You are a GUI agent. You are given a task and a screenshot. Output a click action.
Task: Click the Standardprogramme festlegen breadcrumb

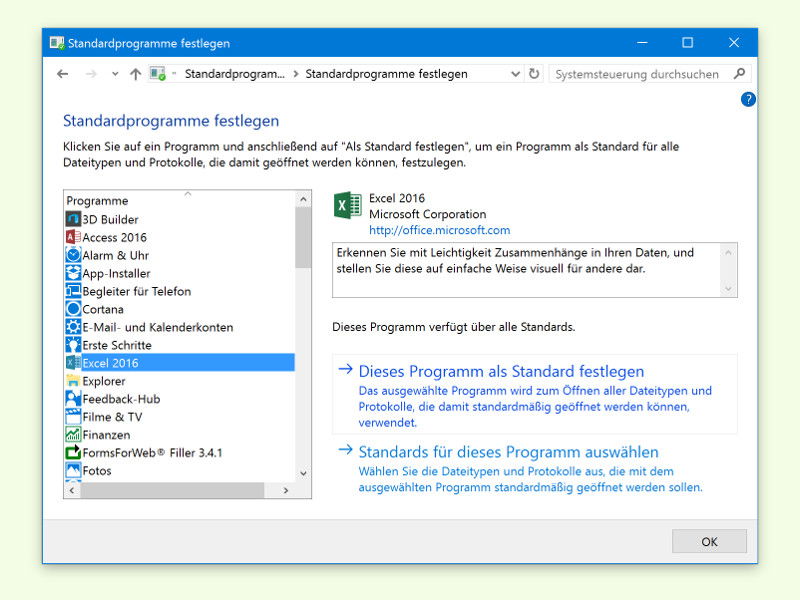(386, 74)
